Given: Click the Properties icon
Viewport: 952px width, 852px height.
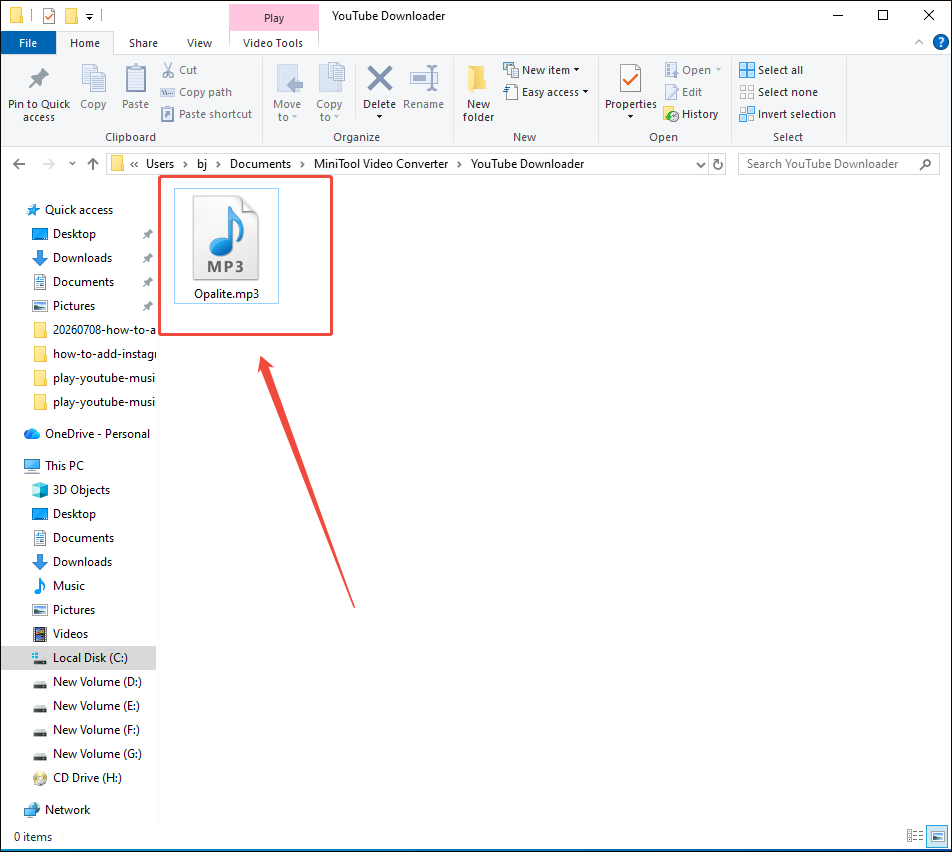Looking at the screenshot, I should pos(630,79).
